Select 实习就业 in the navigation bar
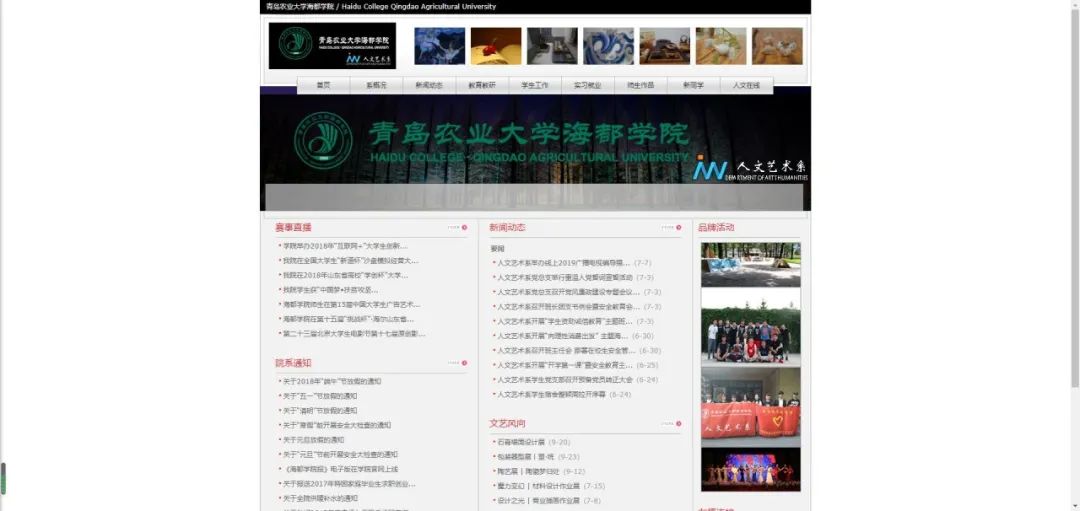This screenshot has width=1080, height=511. point(587,86)
